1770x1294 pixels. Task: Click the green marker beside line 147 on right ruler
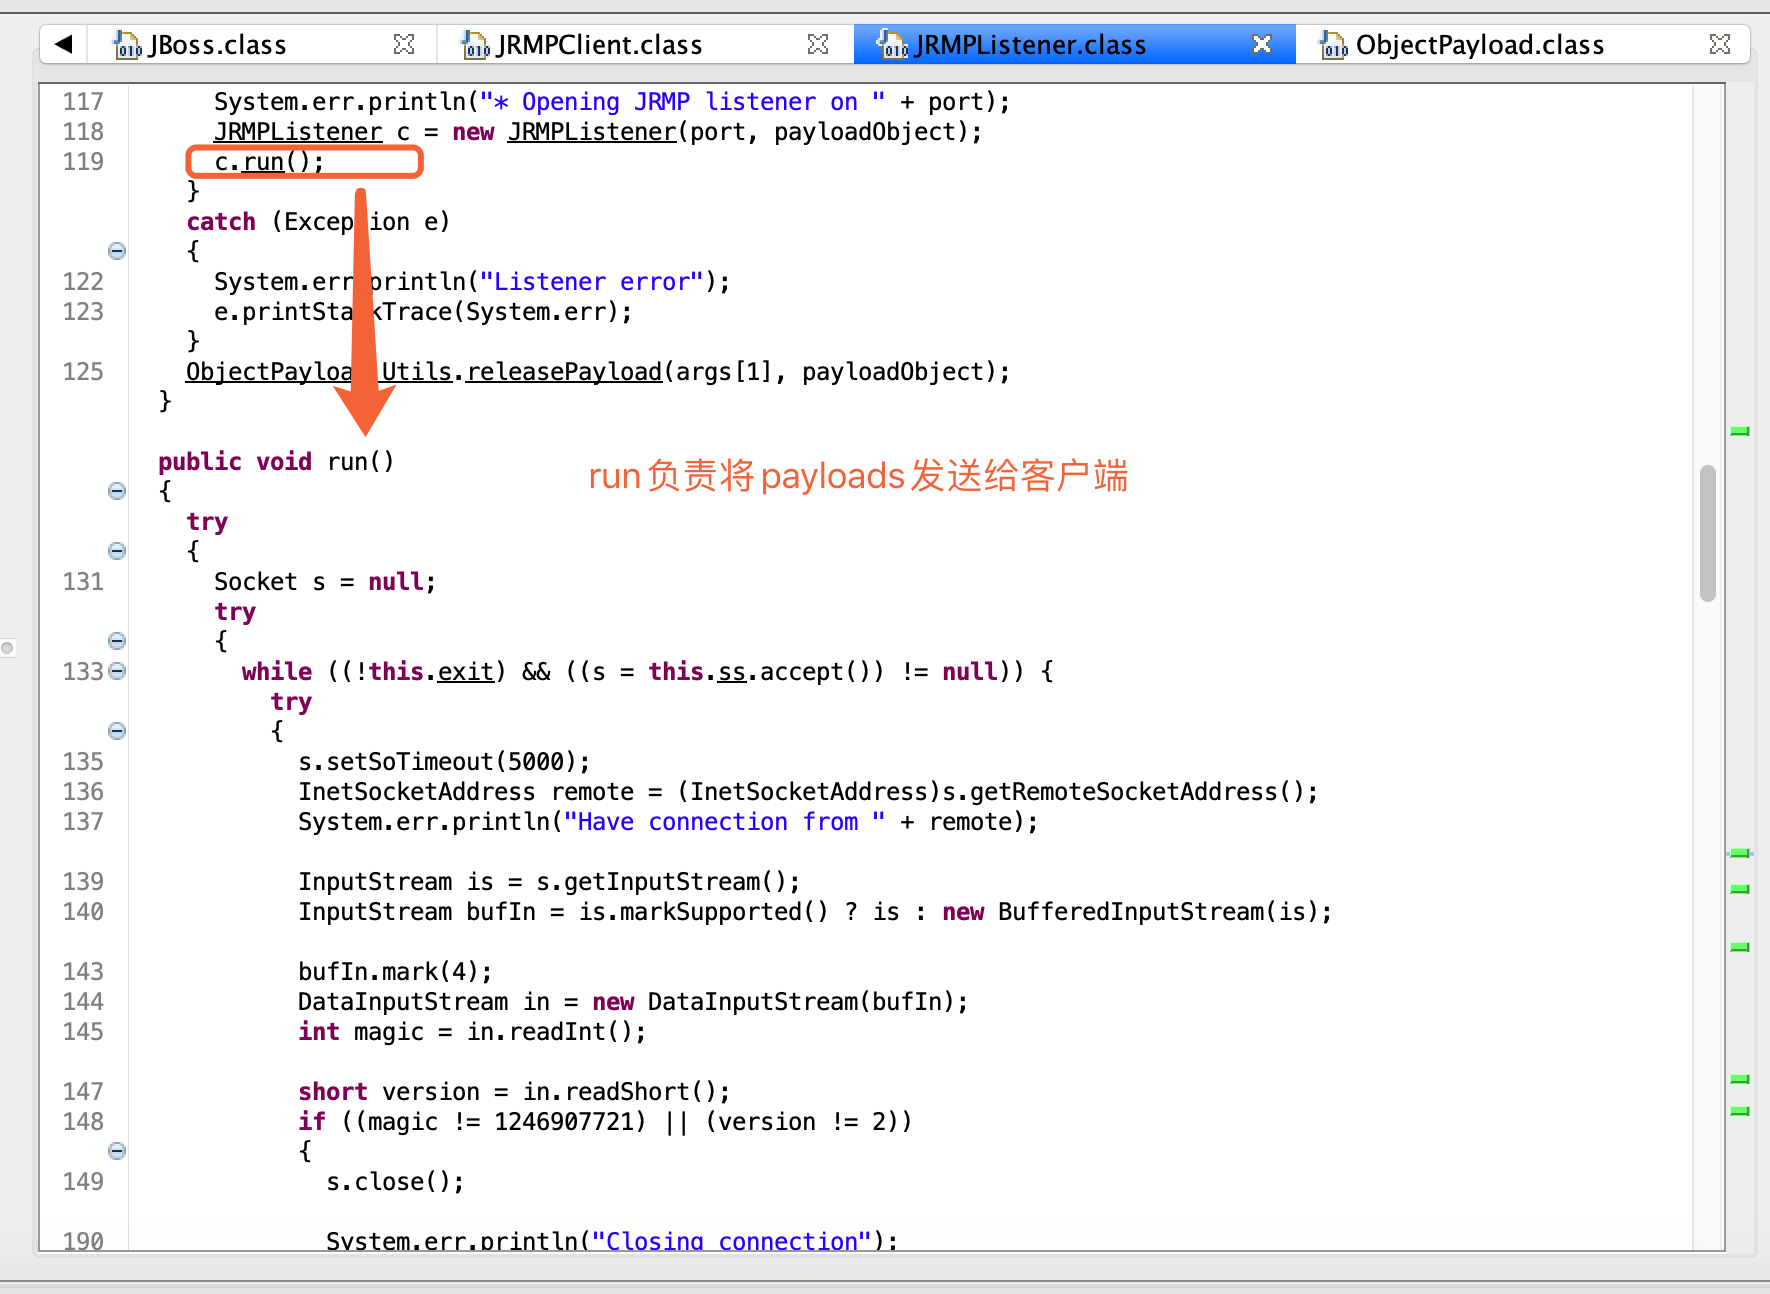pos(1739,1079)
